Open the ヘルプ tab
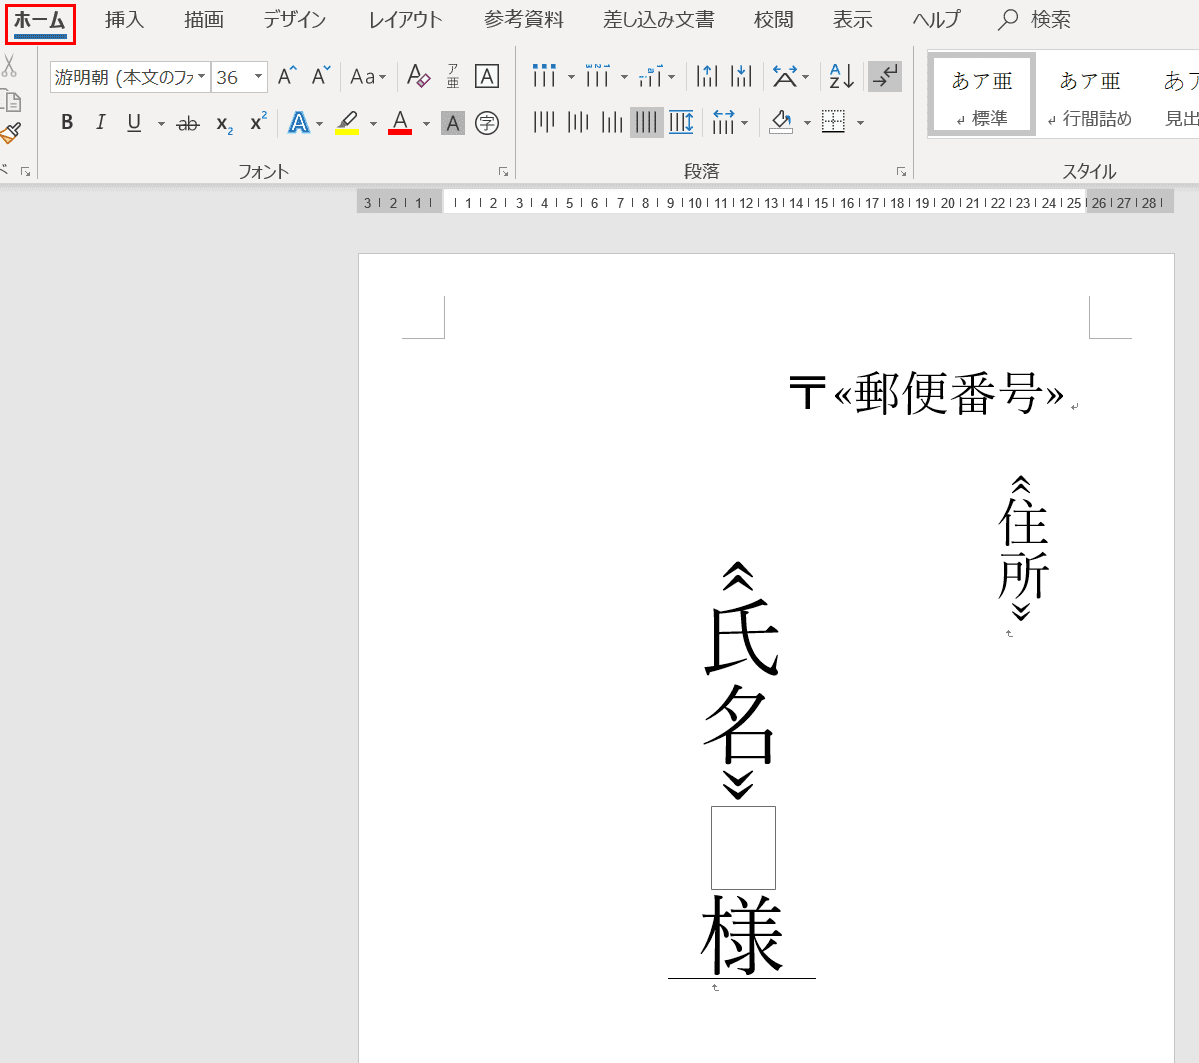 (936, 20)
